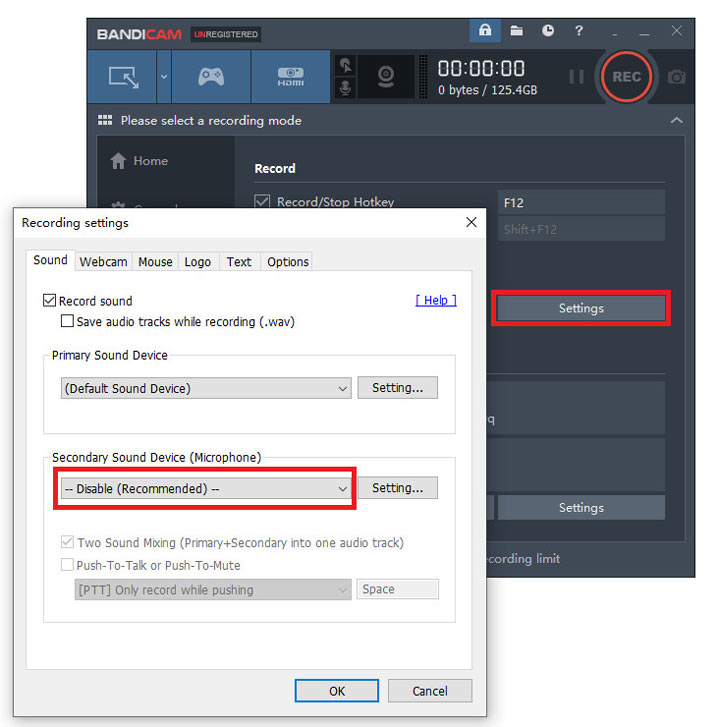Switch to game recording mode
720x727 pixels.
pyautogui.click(x=210, y=77)
